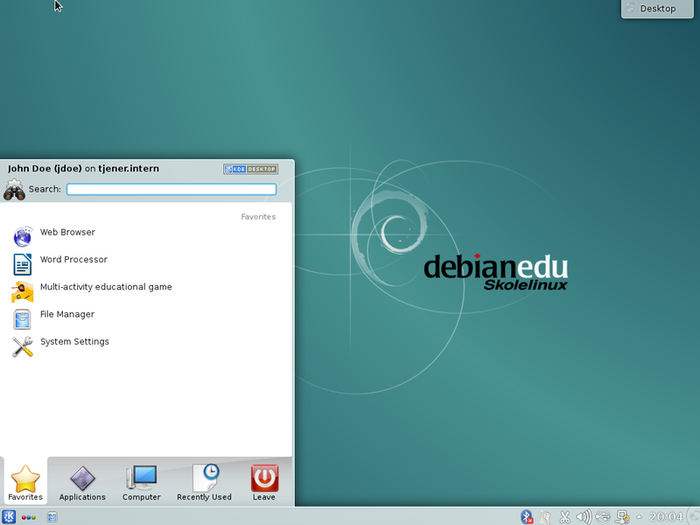Start the Multi-activity educational game icon
The width and height of the screenshot is (700, 525).
(x=22, y=292)
